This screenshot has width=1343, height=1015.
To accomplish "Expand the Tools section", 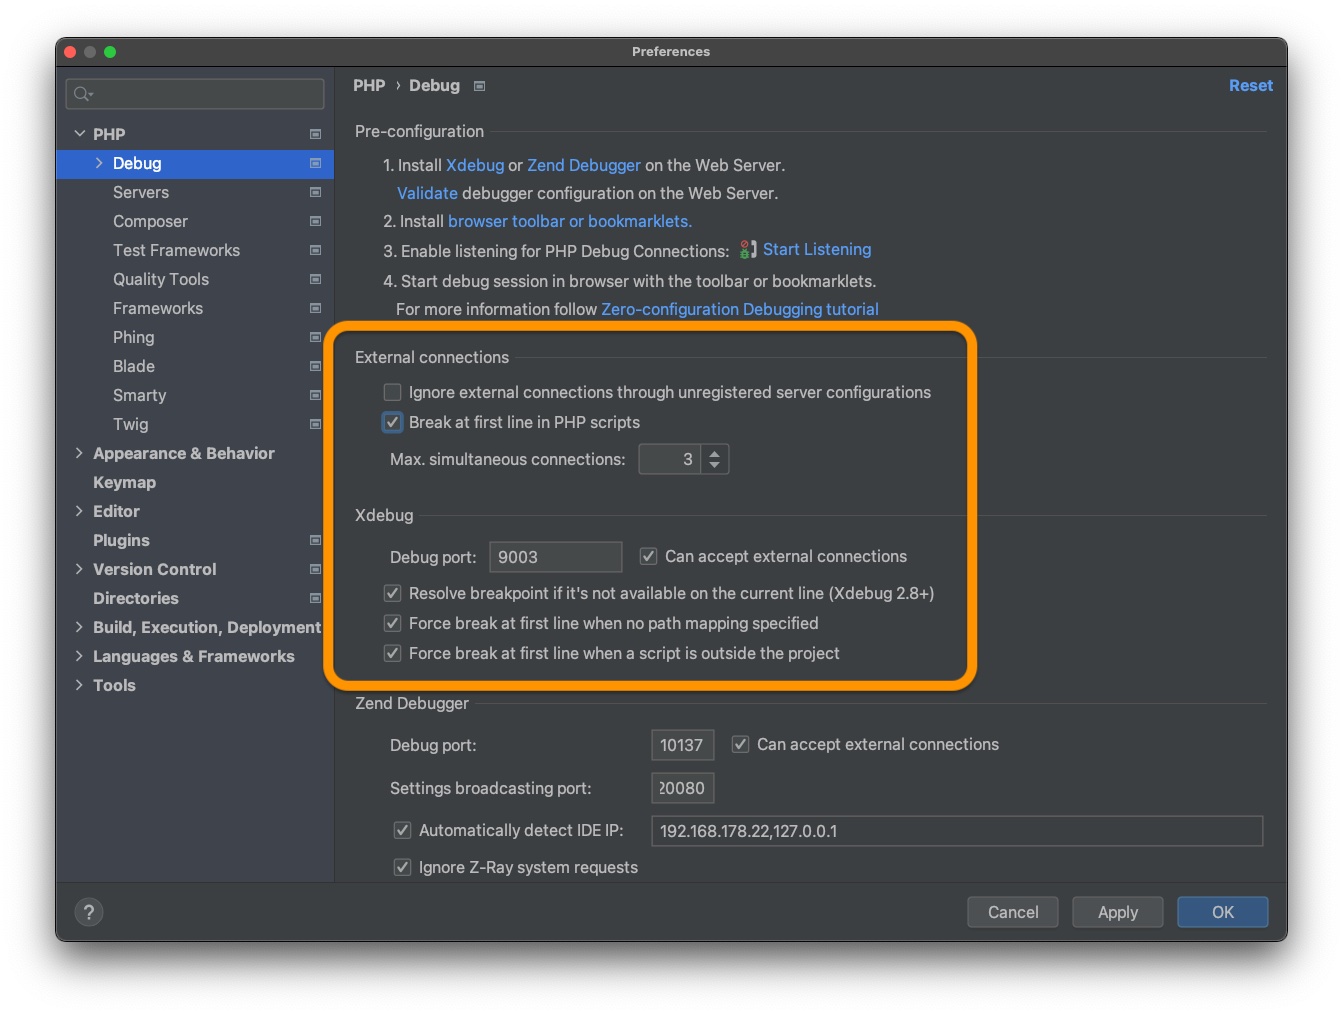I will [80, 685].
